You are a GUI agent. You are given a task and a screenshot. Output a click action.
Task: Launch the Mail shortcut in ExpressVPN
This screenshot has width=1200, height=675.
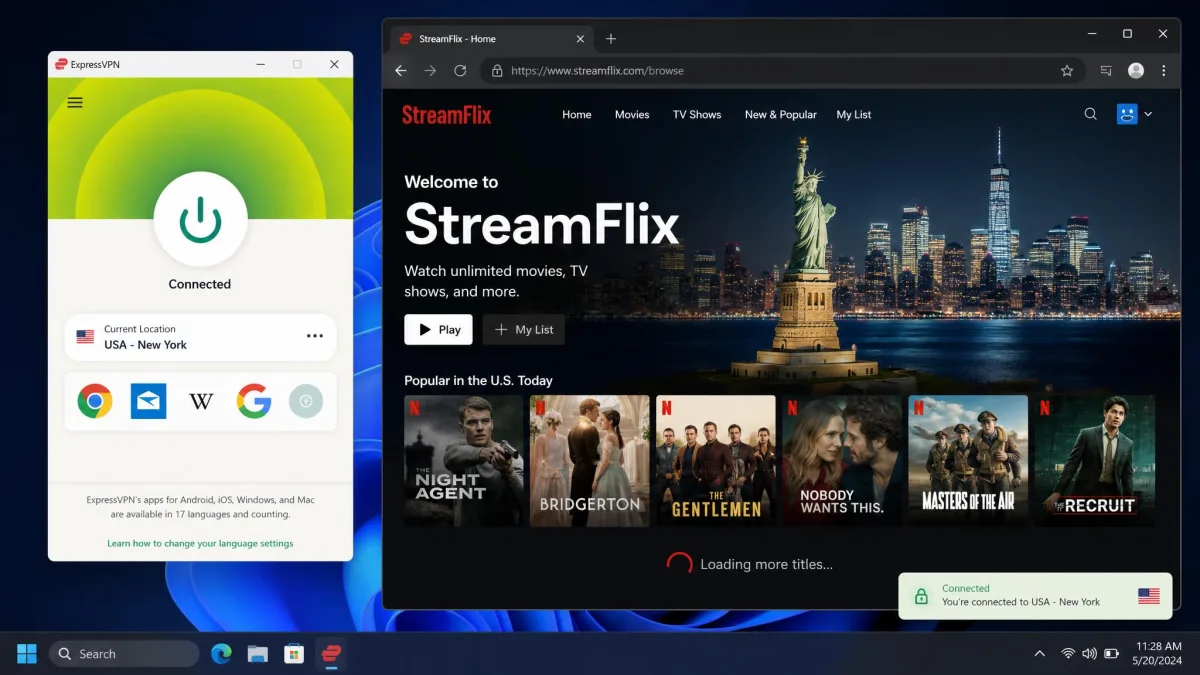[148, 401]
